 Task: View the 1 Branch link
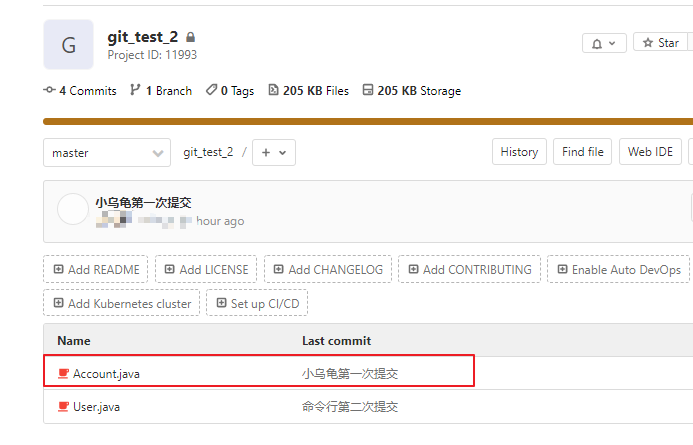point(161,91)
